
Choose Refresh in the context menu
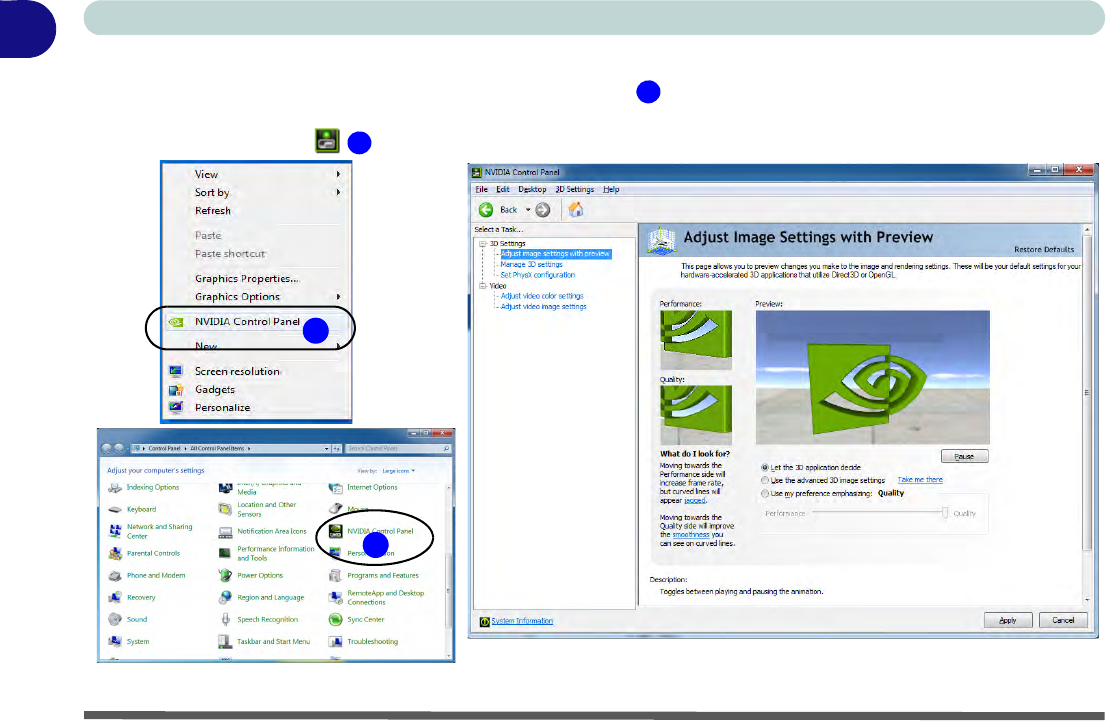(x=212, y=210)
